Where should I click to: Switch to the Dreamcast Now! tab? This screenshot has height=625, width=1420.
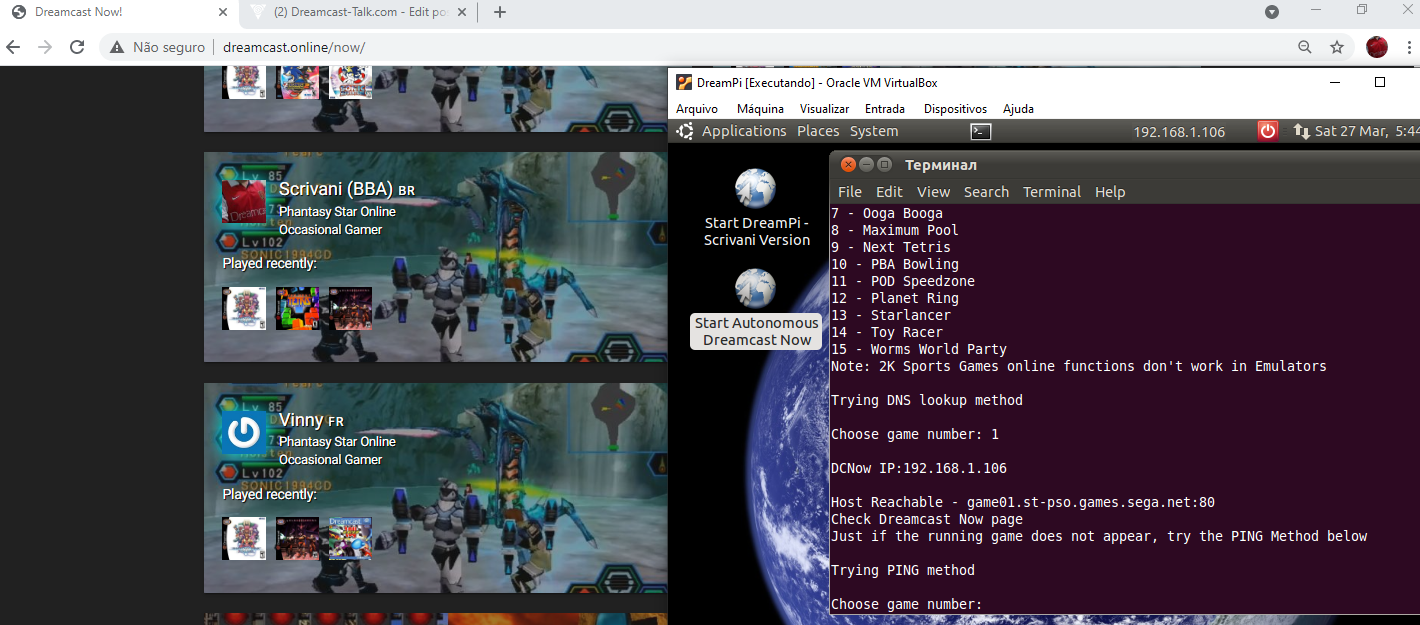pos(118,12)
